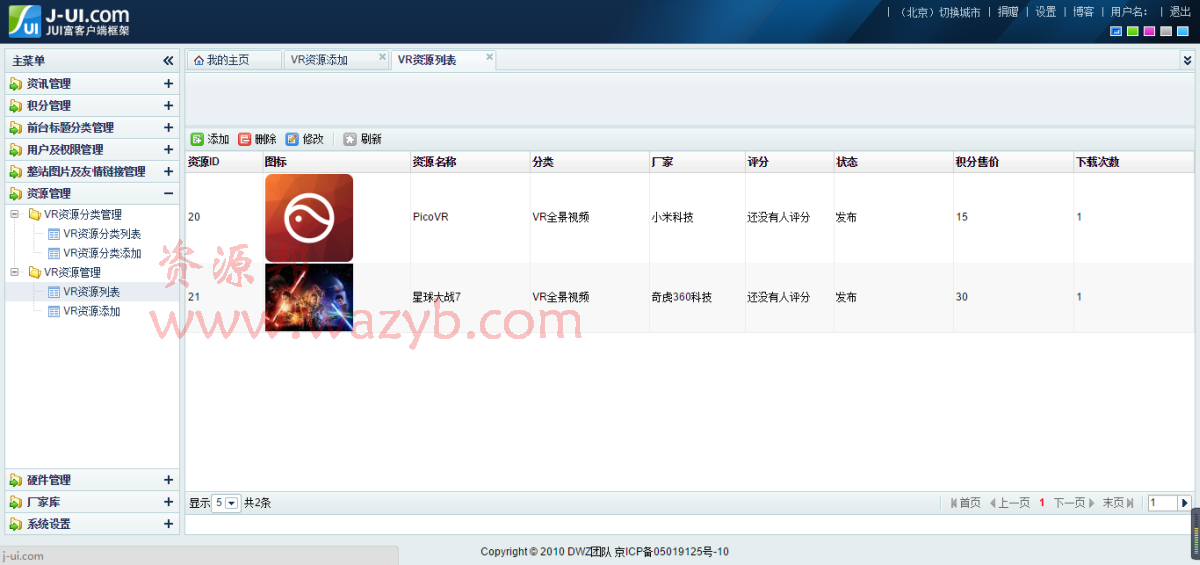Click the page icon beside VR资源分类列表

click(54, 234)
